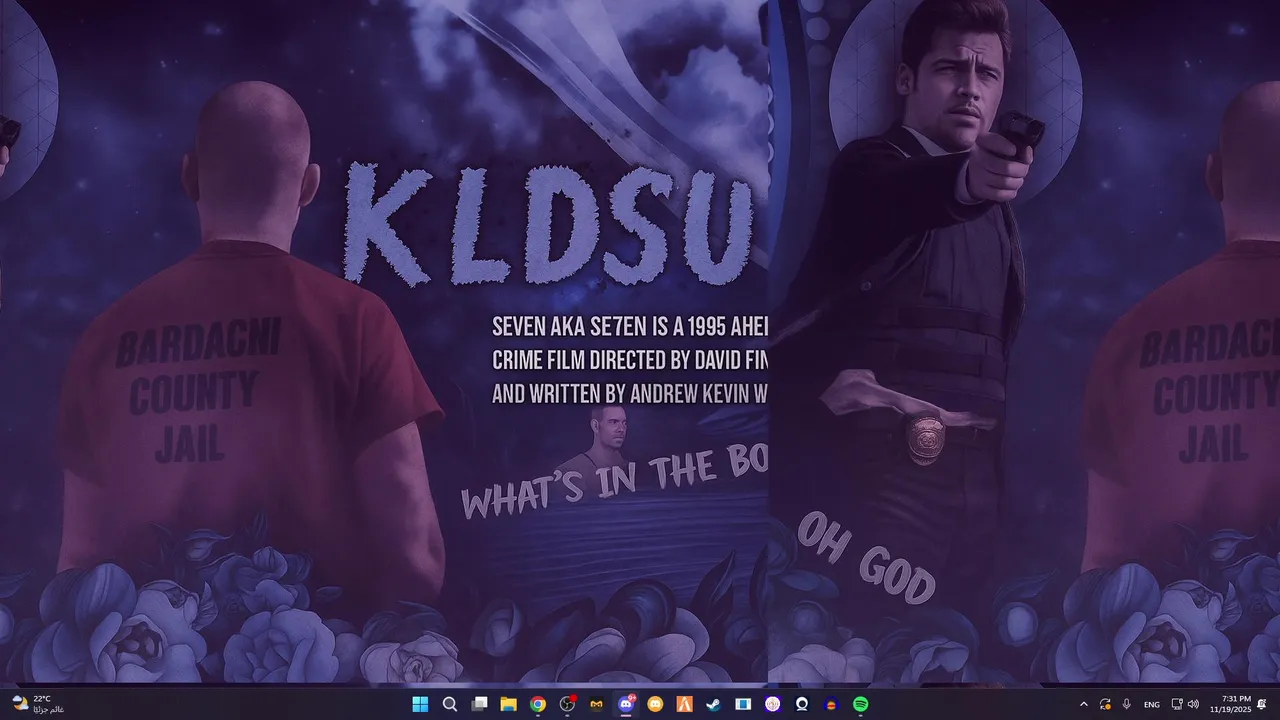Switch to Spotify on the taskbar

click(x=860, y=704)
